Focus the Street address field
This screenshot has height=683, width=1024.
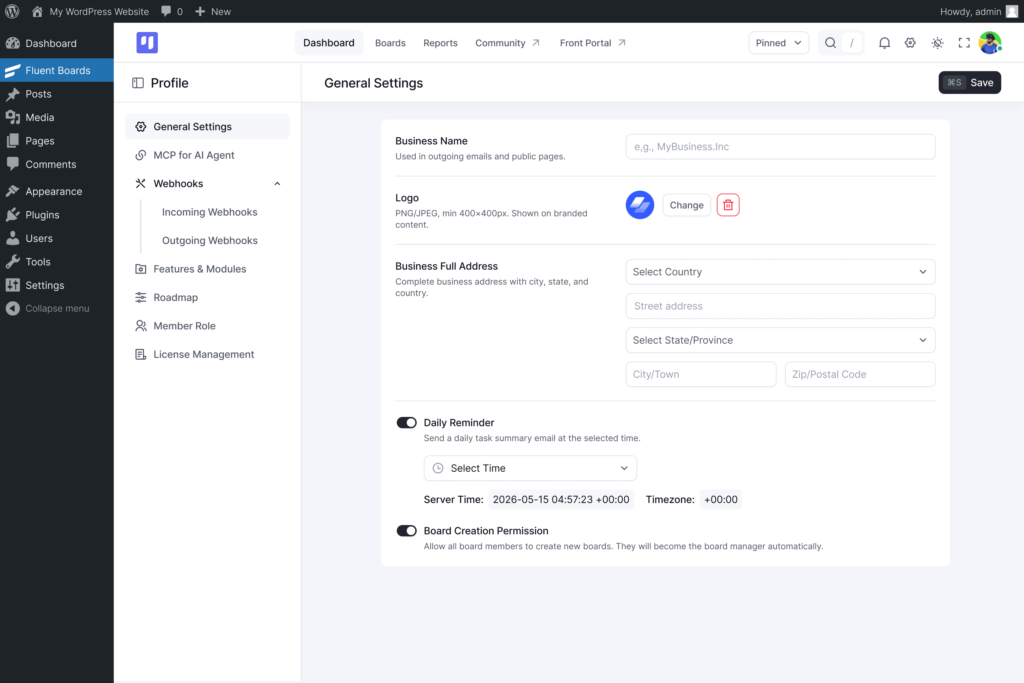point(780,306)
